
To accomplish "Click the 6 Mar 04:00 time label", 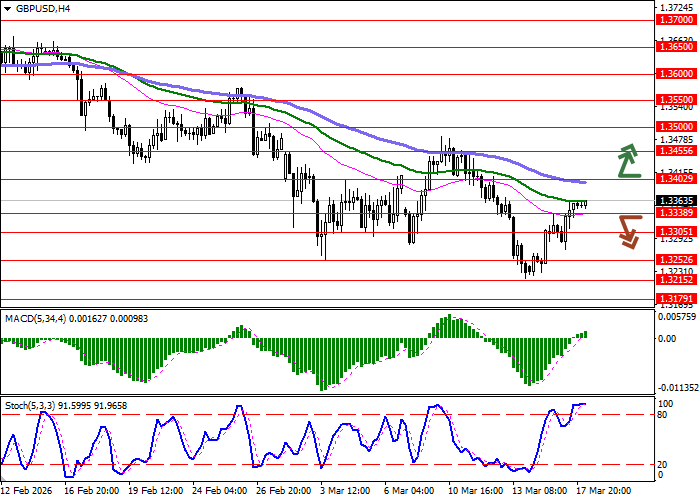I will (x=410, y=491).
